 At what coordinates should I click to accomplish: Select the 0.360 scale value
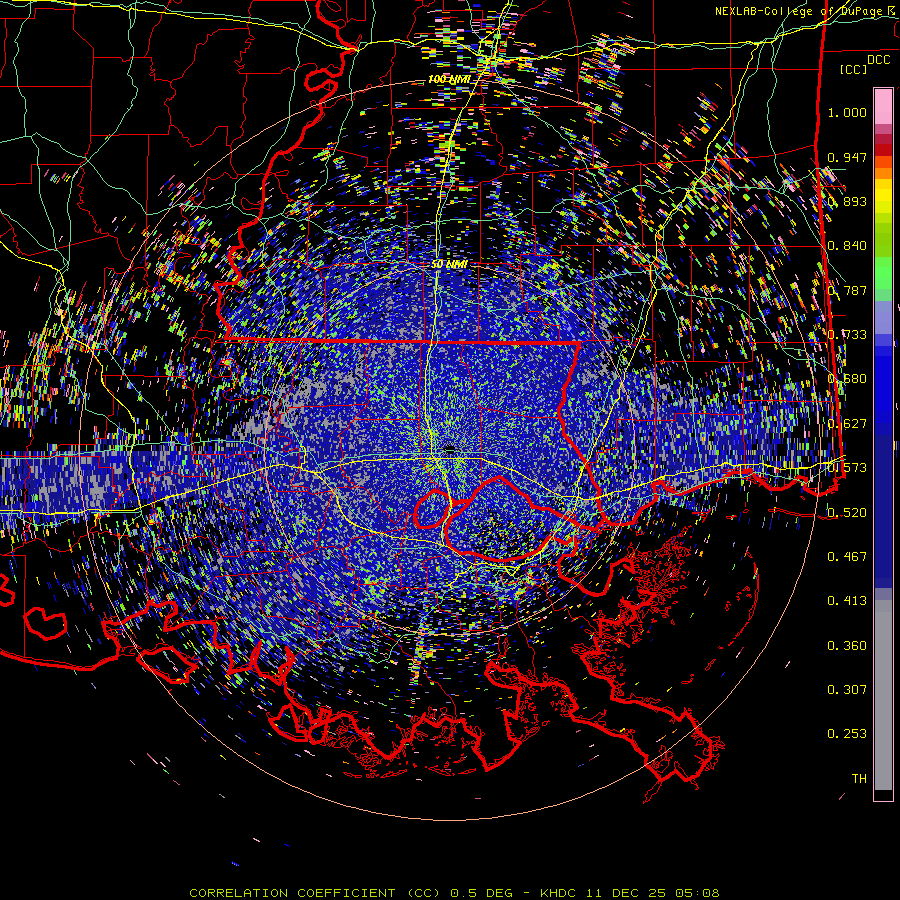pos(847,646)
